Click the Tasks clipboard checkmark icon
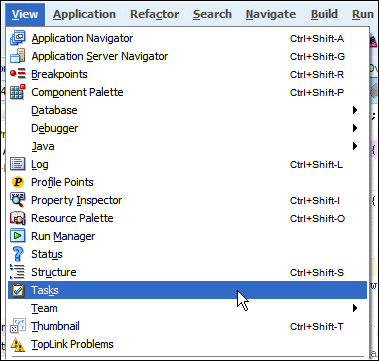This screenshot has height=361, width=379. point(18,290)
